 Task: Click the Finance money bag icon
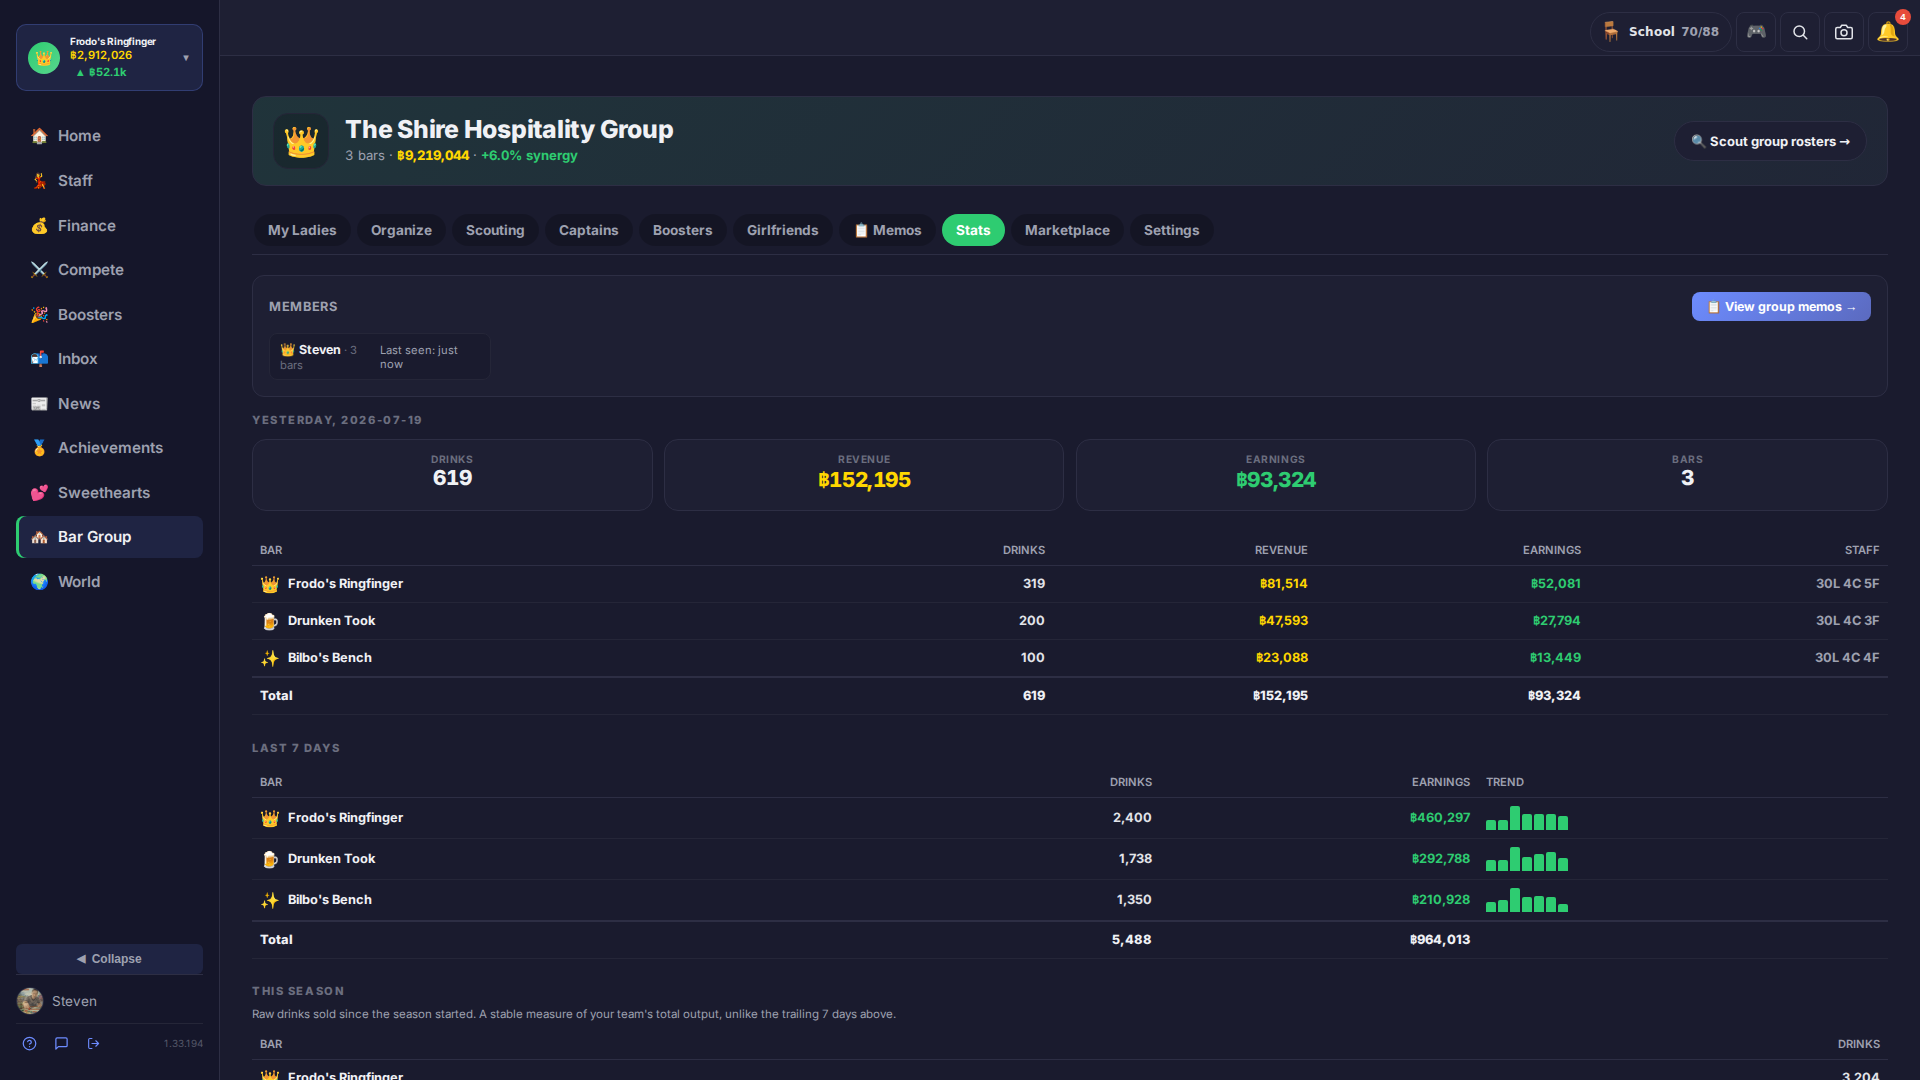click(39, 226)
